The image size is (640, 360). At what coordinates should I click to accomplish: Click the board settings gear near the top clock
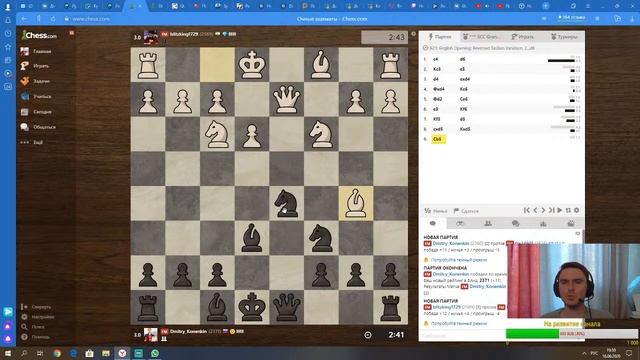[x=413, y=34]
